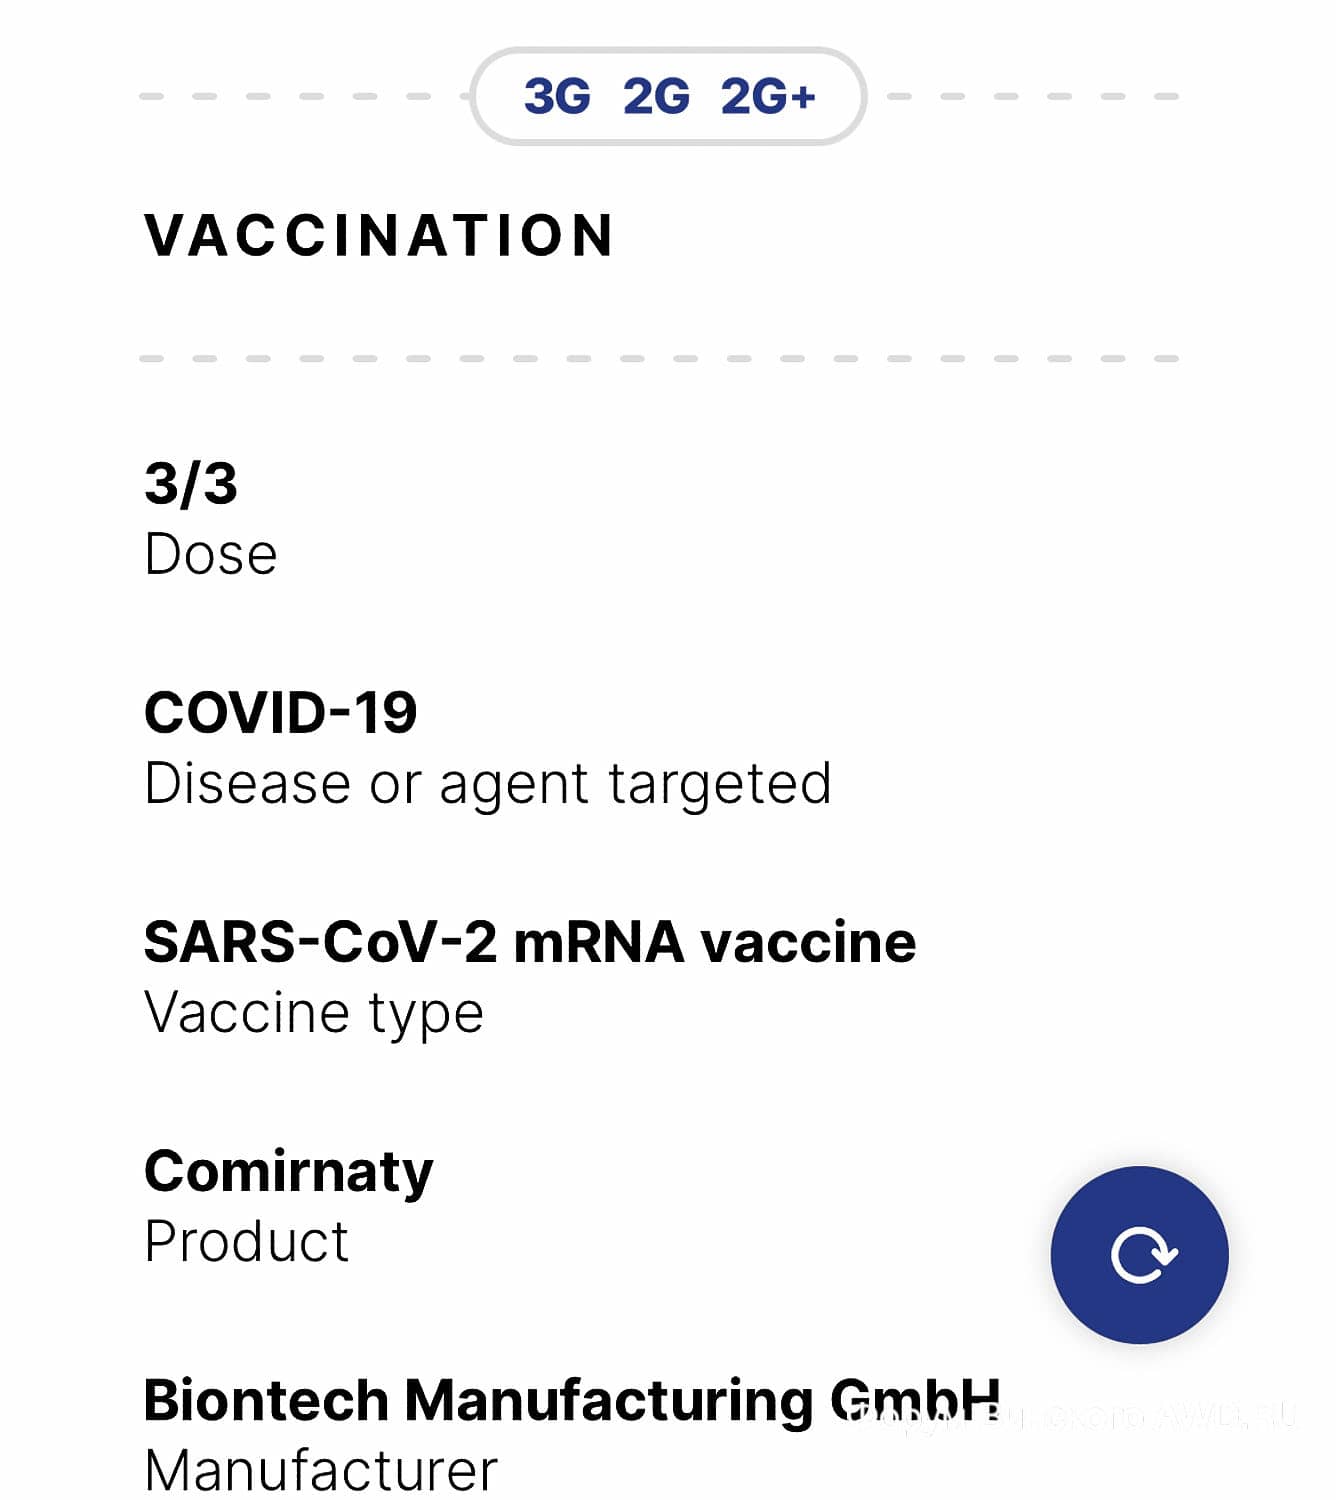Tap the Product field label
The height and width of the screenshot is (1500, 1336).
(x=247, y=1242)
